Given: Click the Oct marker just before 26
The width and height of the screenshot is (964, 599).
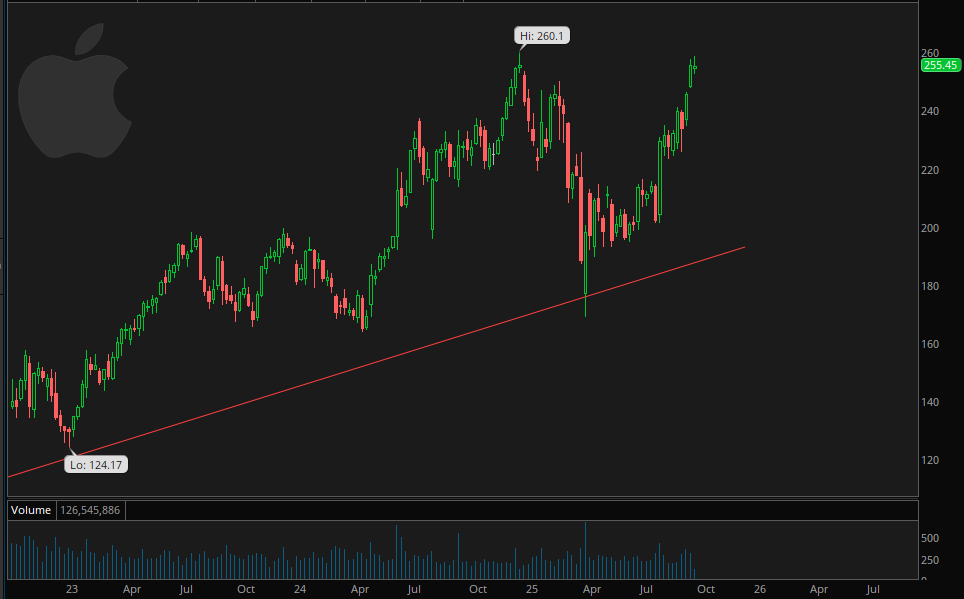Looking at the screenshot, I should pos(706,589).
